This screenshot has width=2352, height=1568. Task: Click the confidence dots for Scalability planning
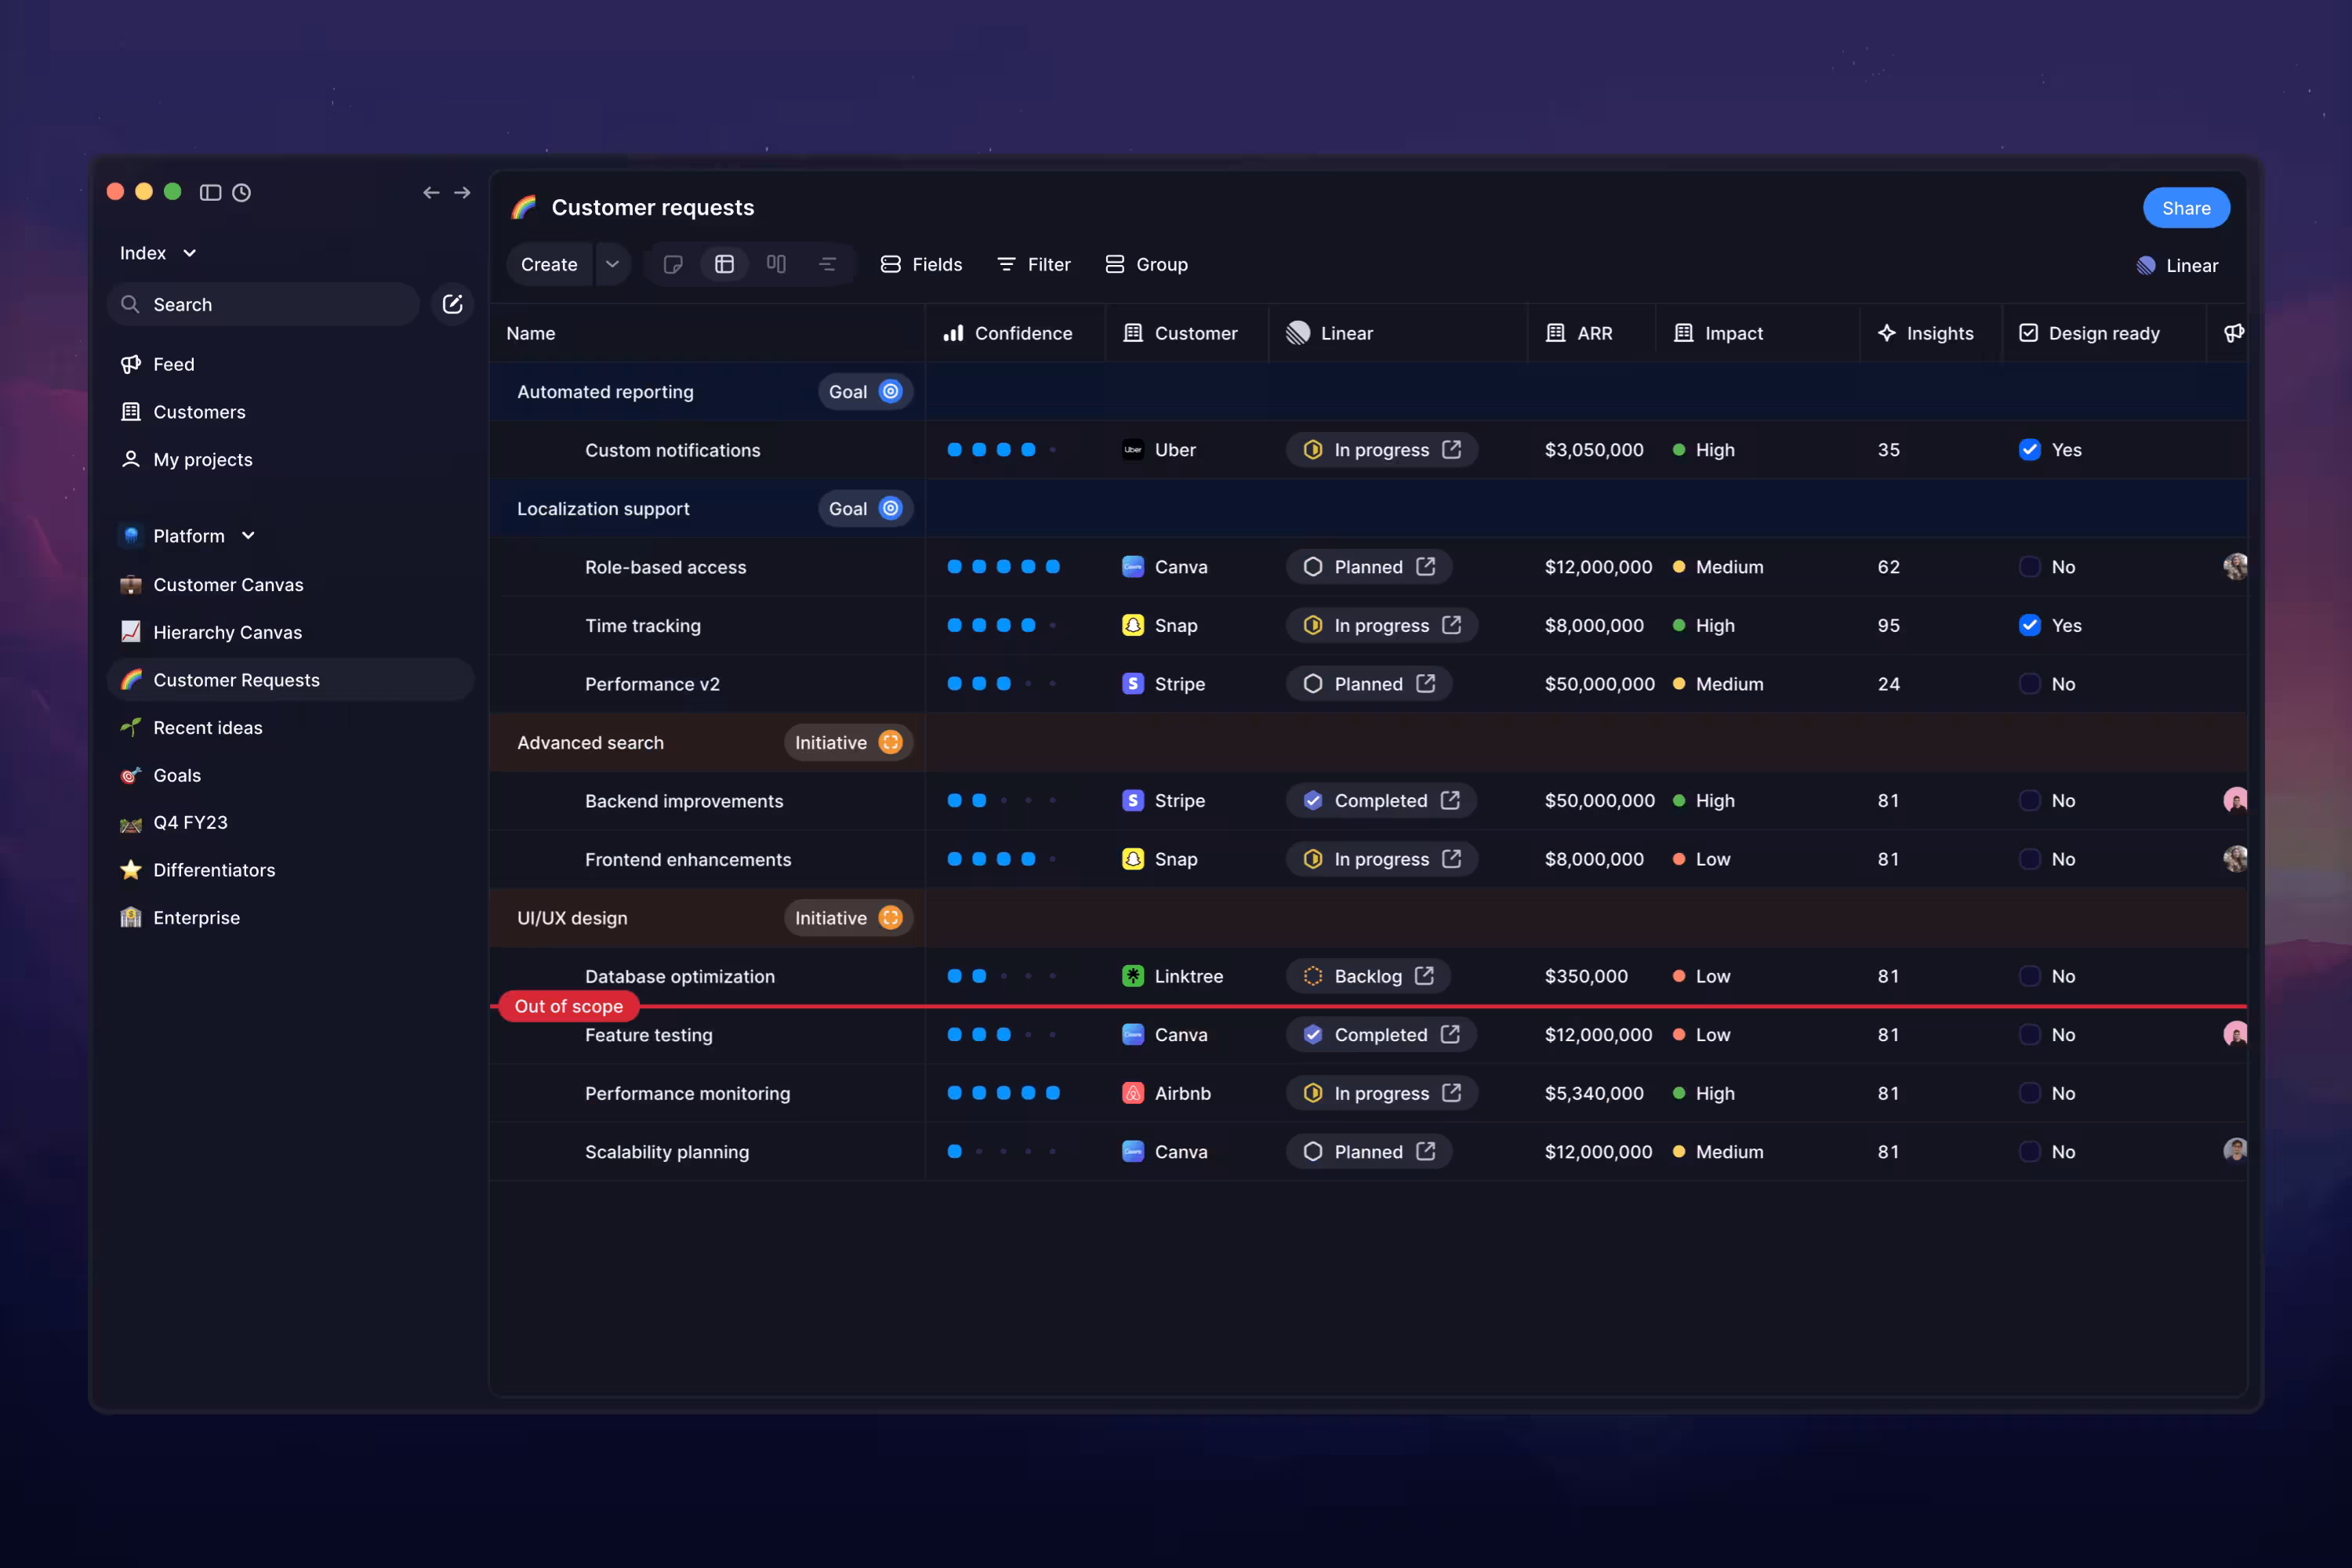pyautogui.click(x=1003, y=1151)
